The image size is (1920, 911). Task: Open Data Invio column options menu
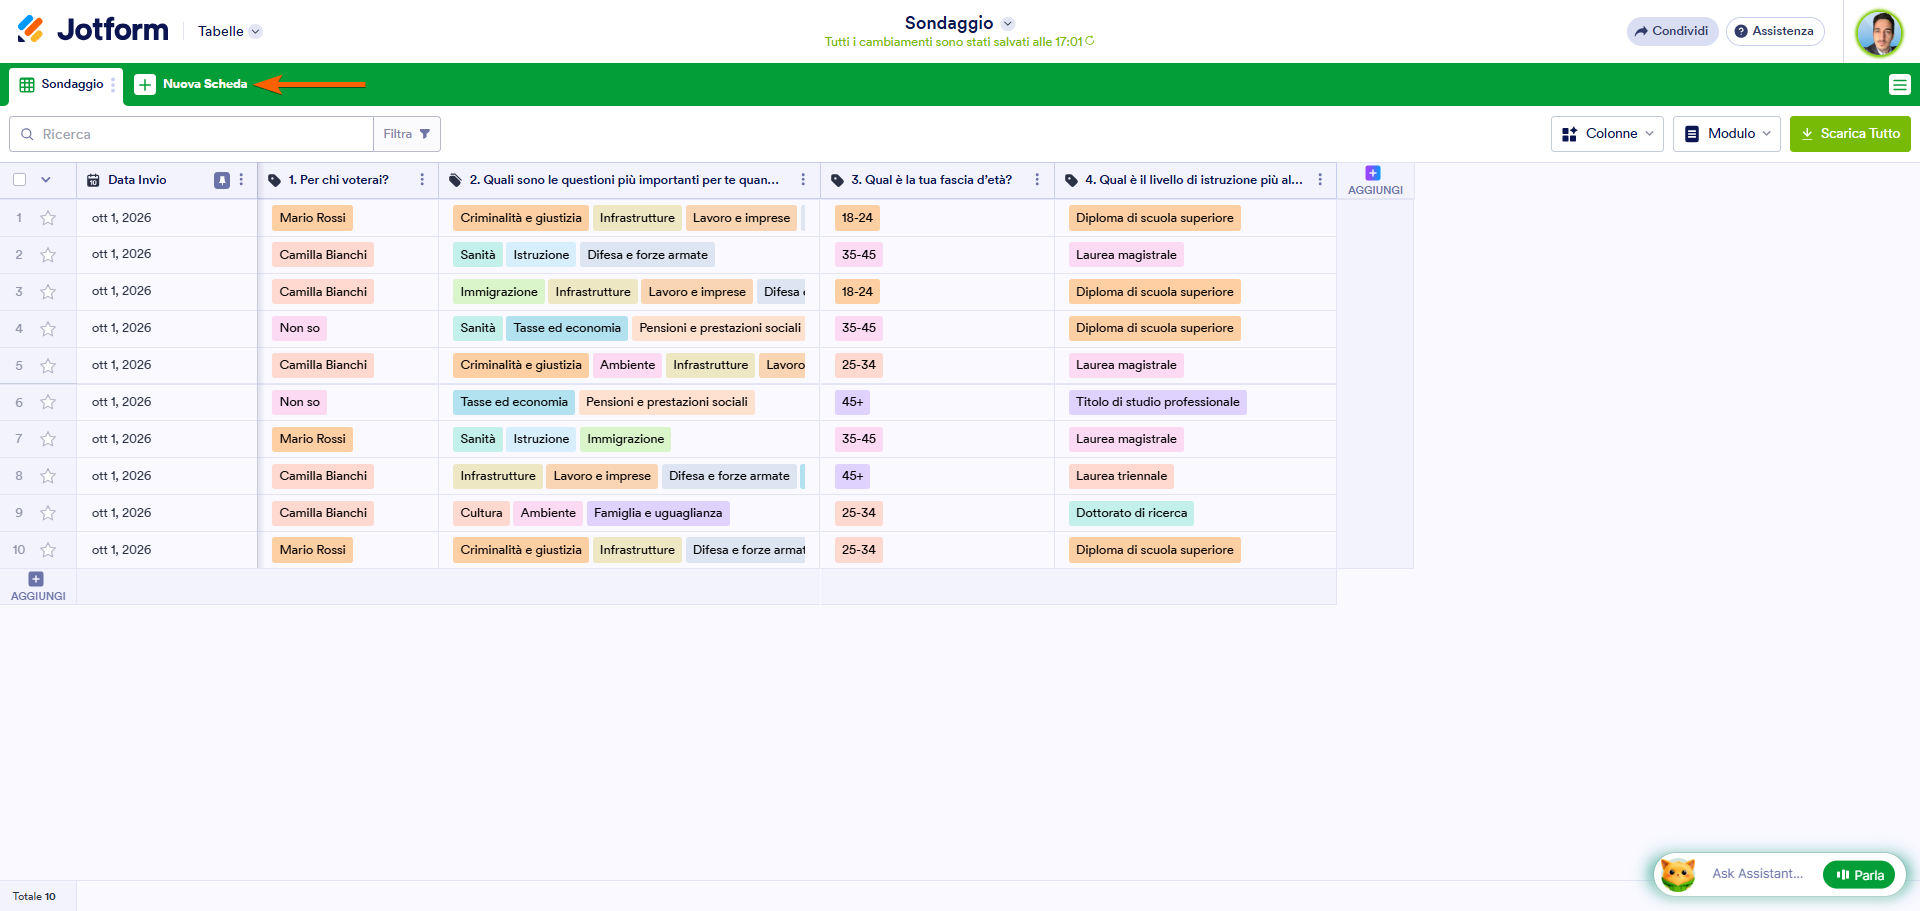point(241,180)
